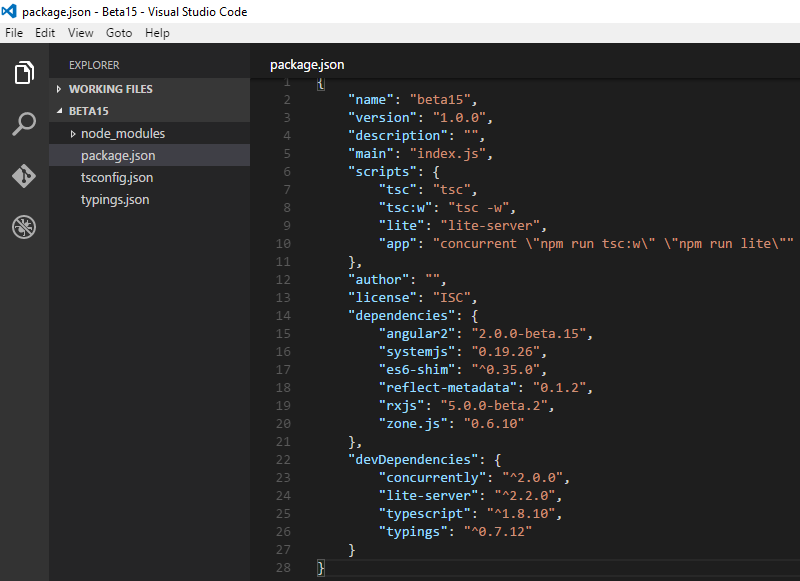
Task: Open the View menu
Action: pyautogui.click(x=80, y=32)
